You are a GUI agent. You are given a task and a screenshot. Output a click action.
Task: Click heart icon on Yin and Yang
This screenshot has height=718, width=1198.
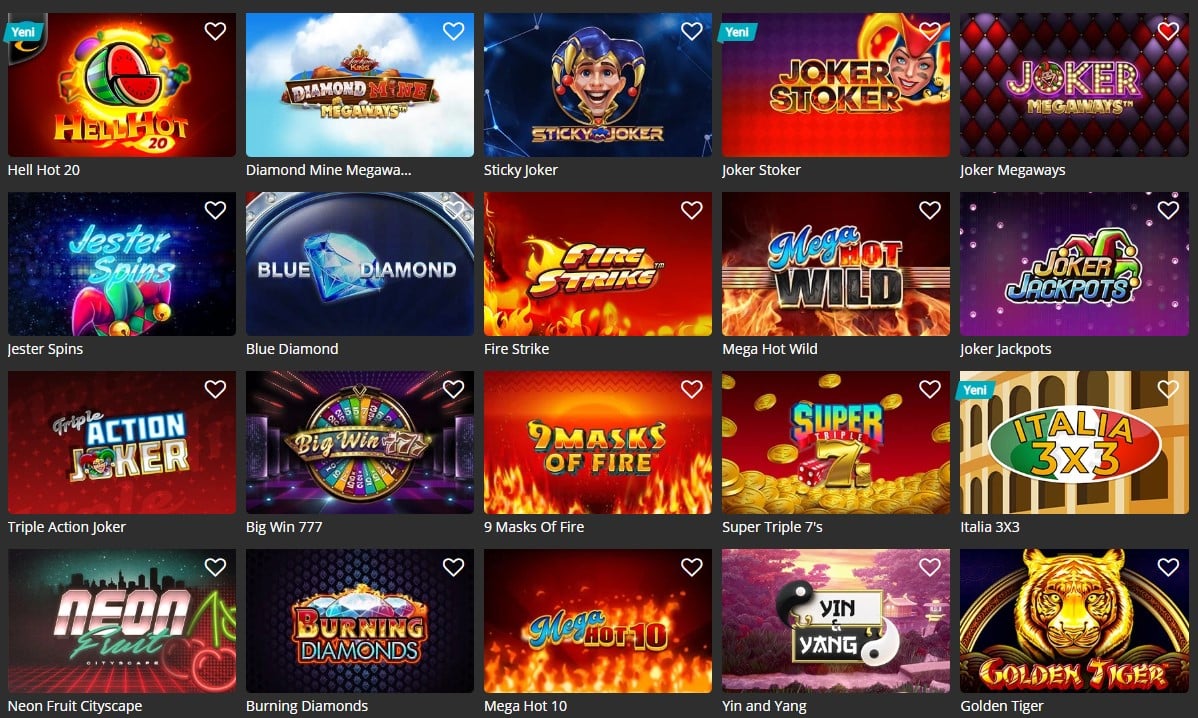click(x=930, y=567)
